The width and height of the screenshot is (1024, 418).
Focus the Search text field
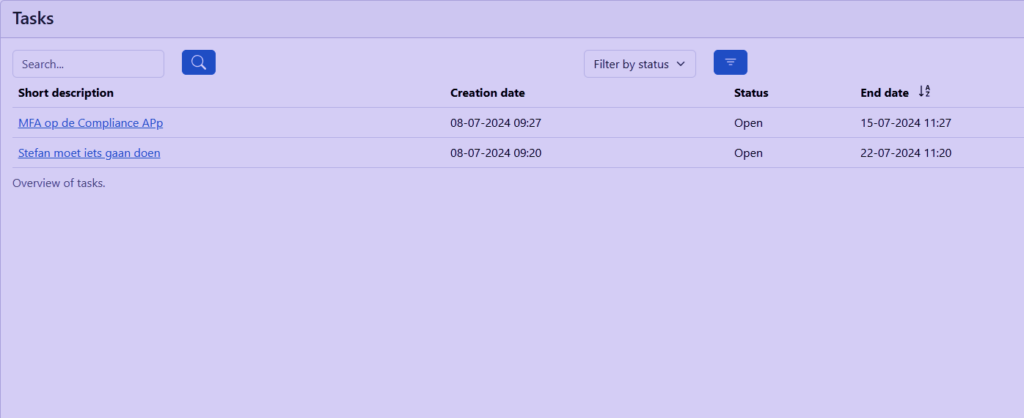click(88, 64)
